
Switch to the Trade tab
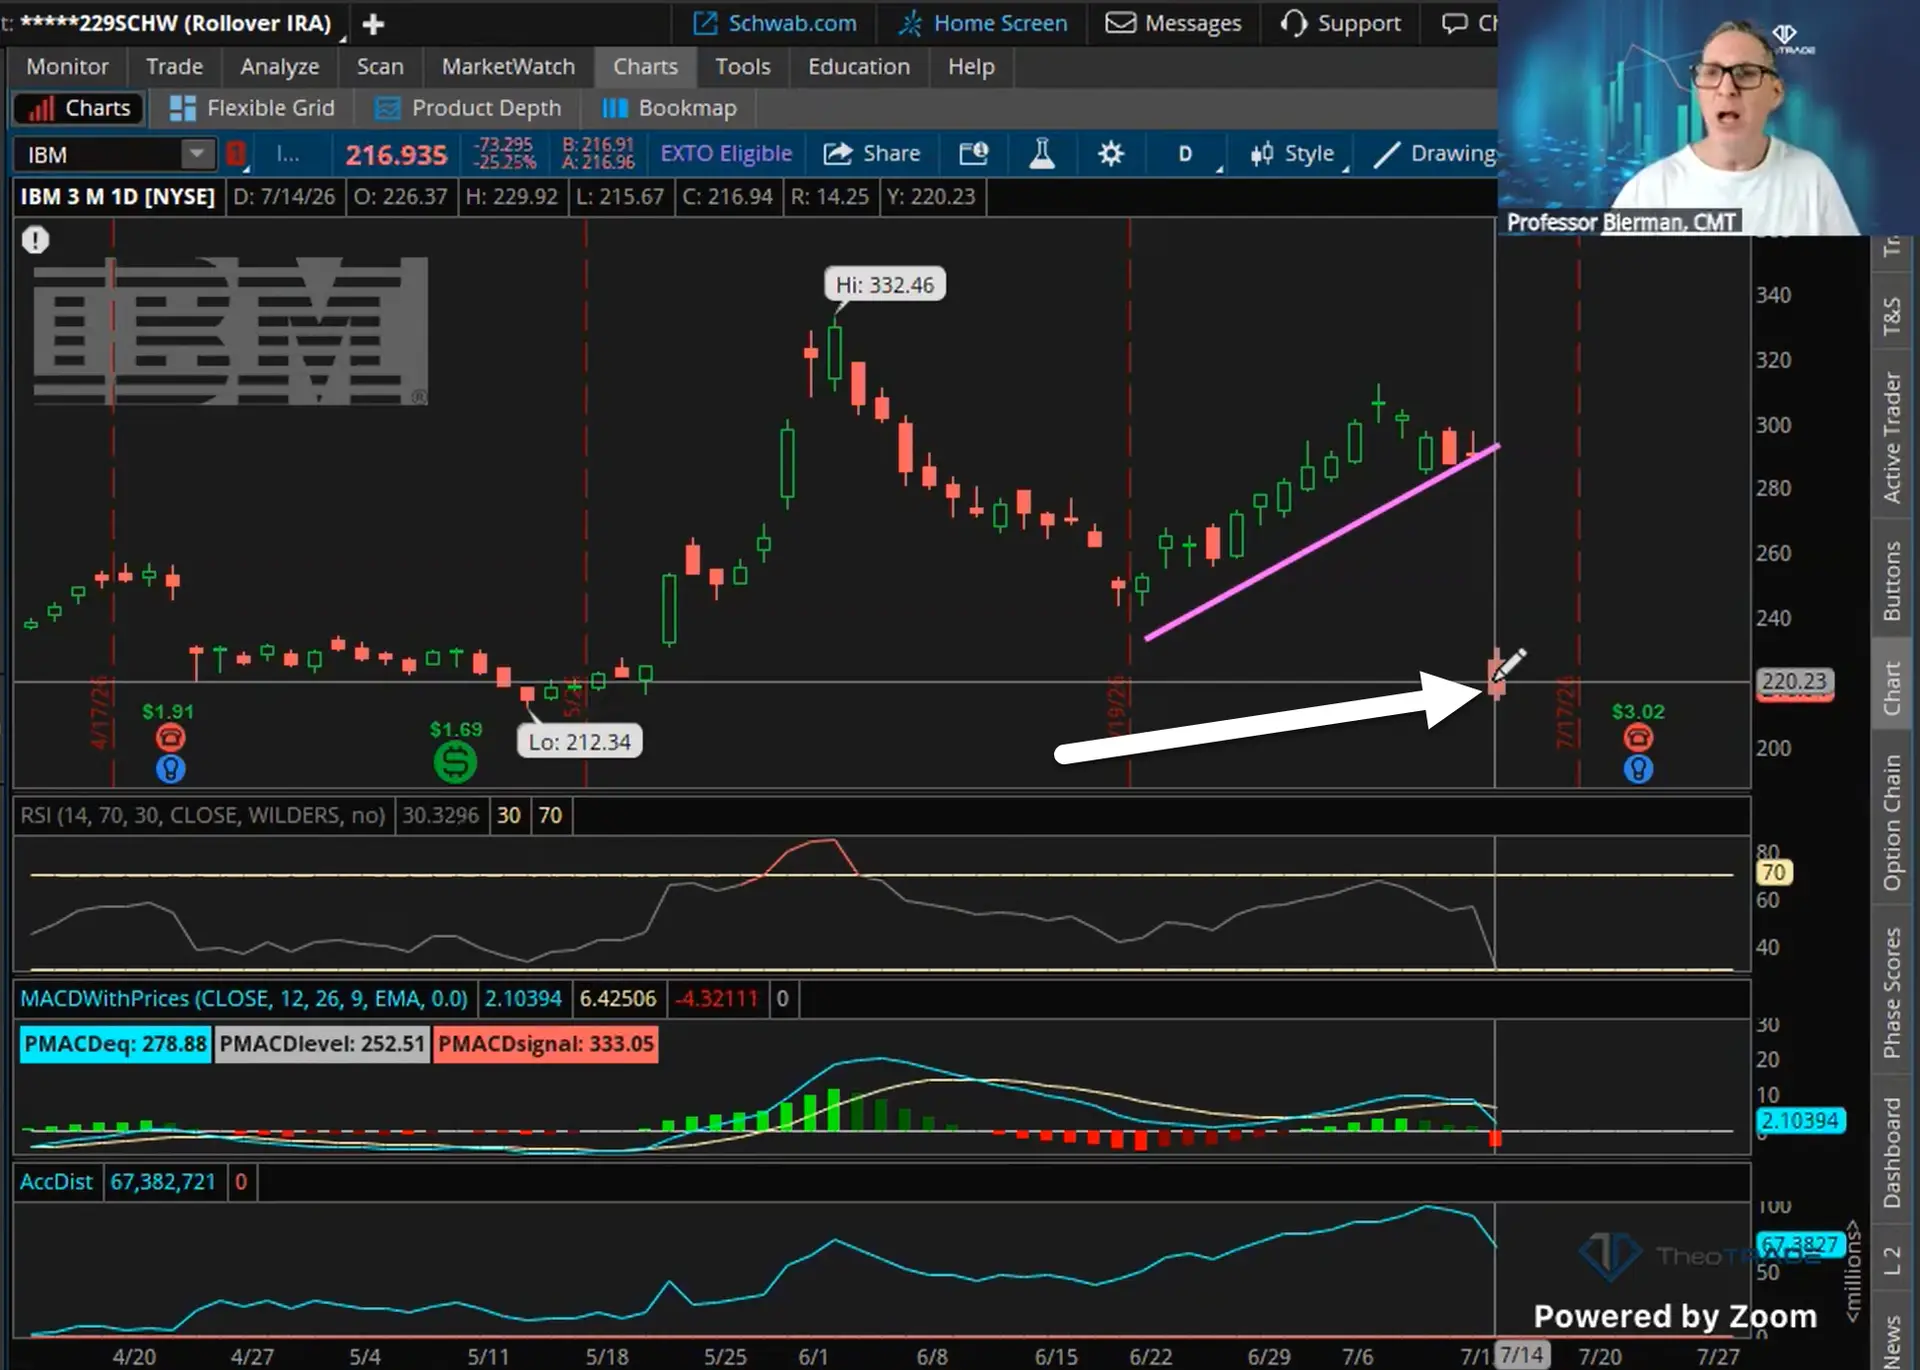click(174, 66)
